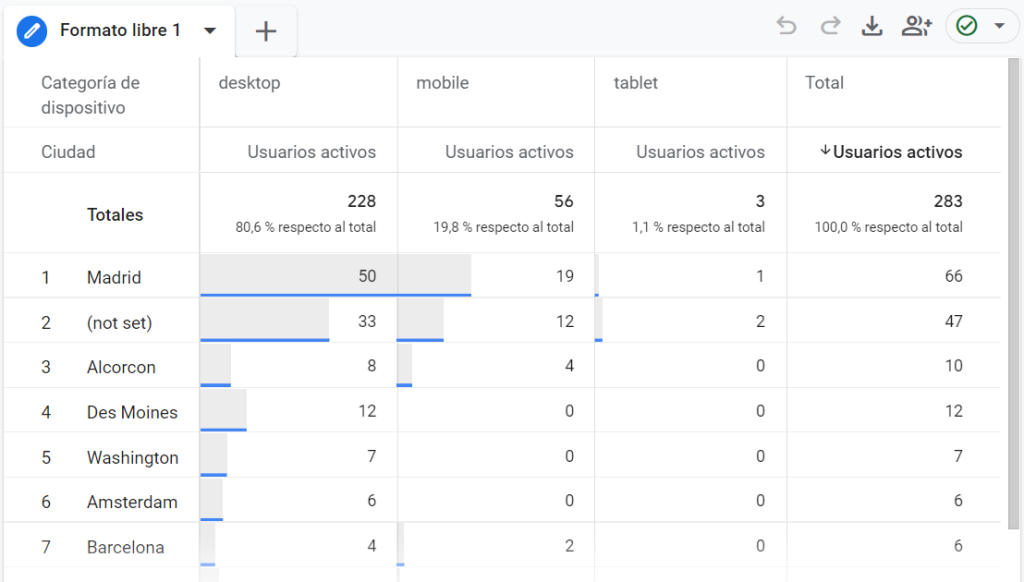Add a new tab with plus icon
The image size is (1024, 582).
point(265,31)
